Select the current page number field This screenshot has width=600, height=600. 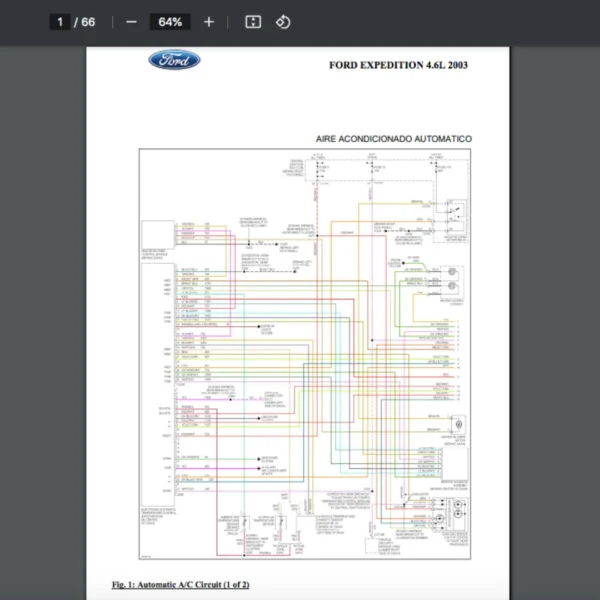click(x=60, y=22)
